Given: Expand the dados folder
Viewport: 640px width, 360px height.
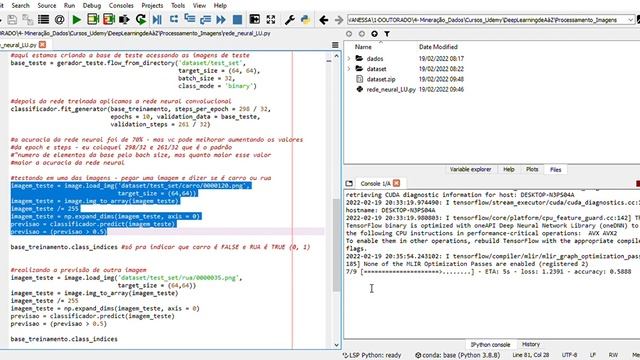Looking at the screenshot, I should point(349,58).
